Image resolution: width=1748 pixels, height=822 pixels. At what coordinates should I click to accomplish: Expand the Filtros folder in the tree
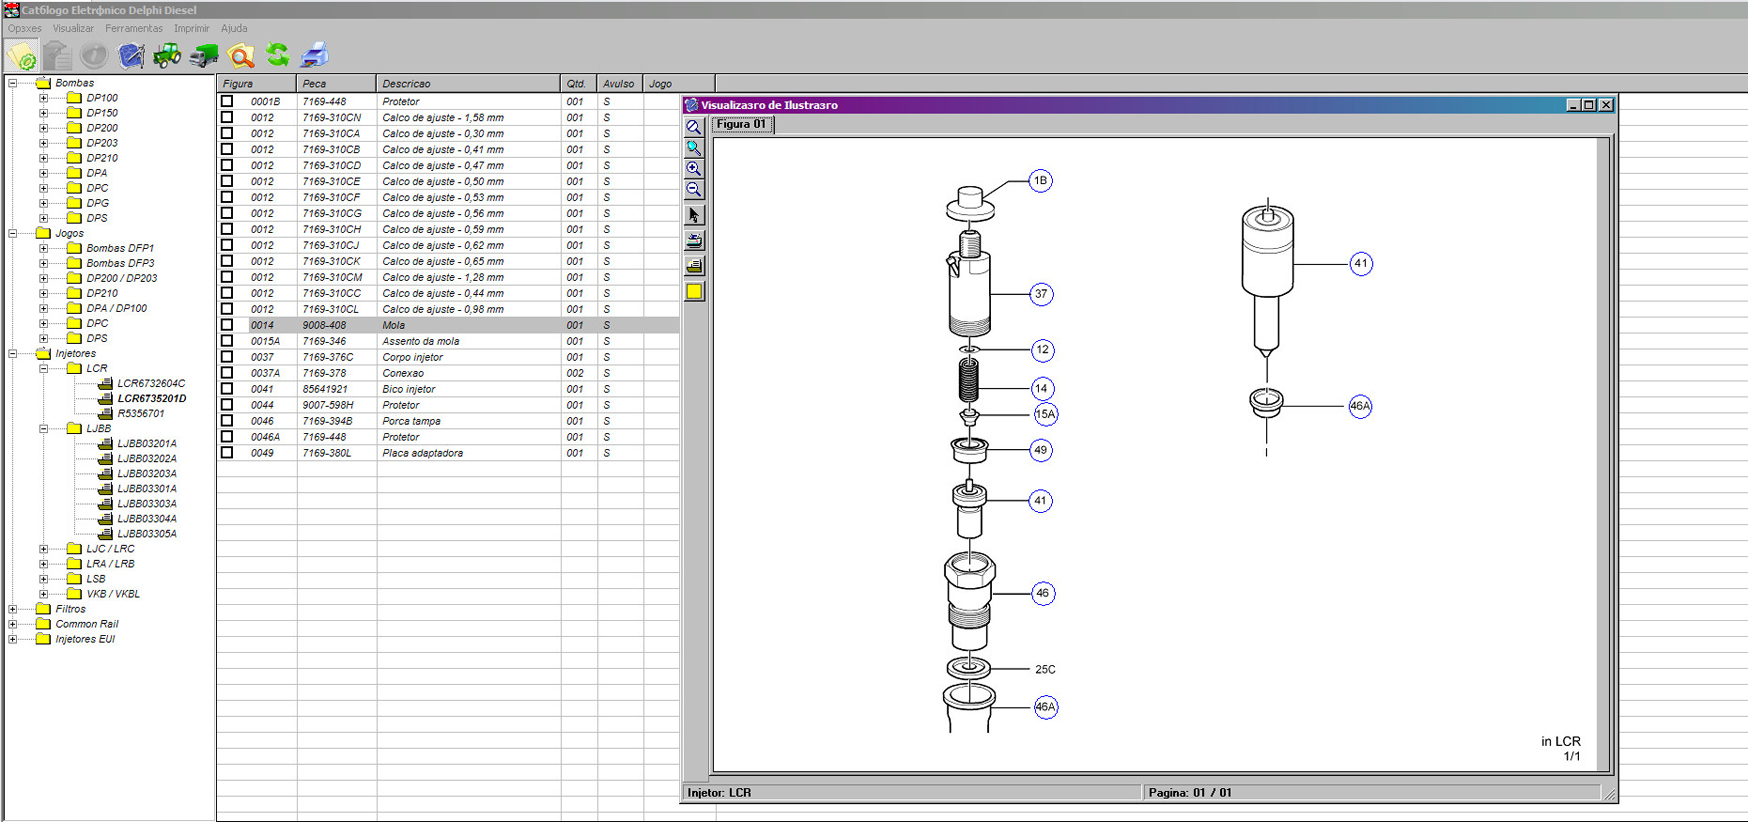pos(13,609)
